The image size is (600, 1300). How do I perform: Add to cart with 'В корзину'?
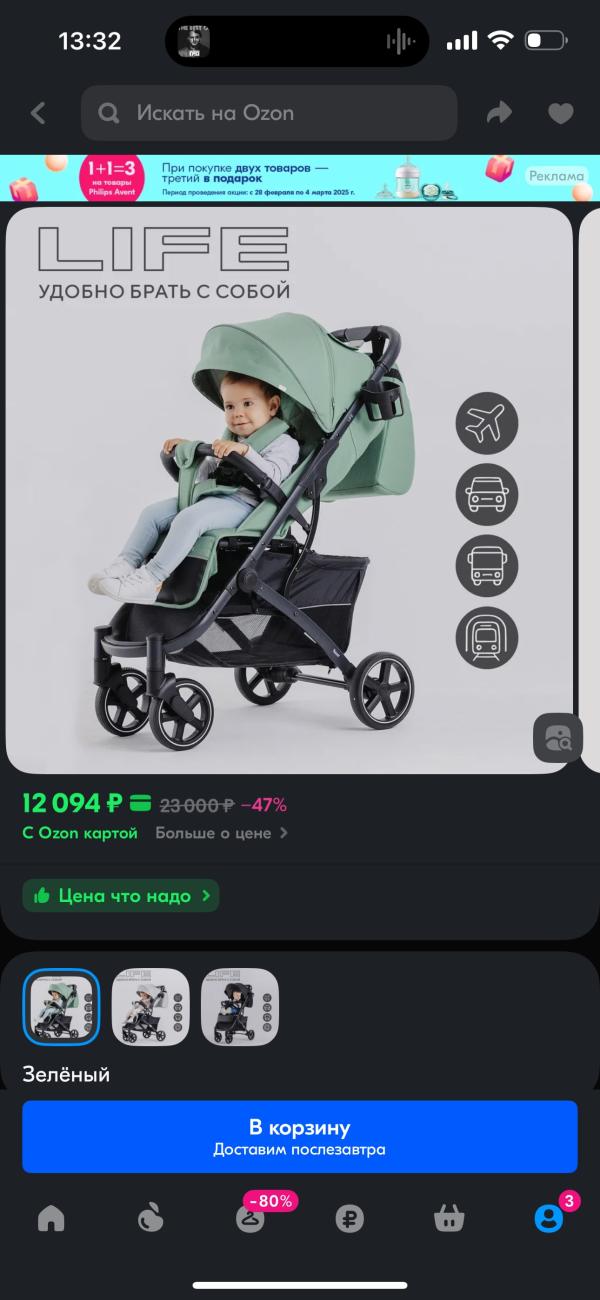coord(300,1137)
